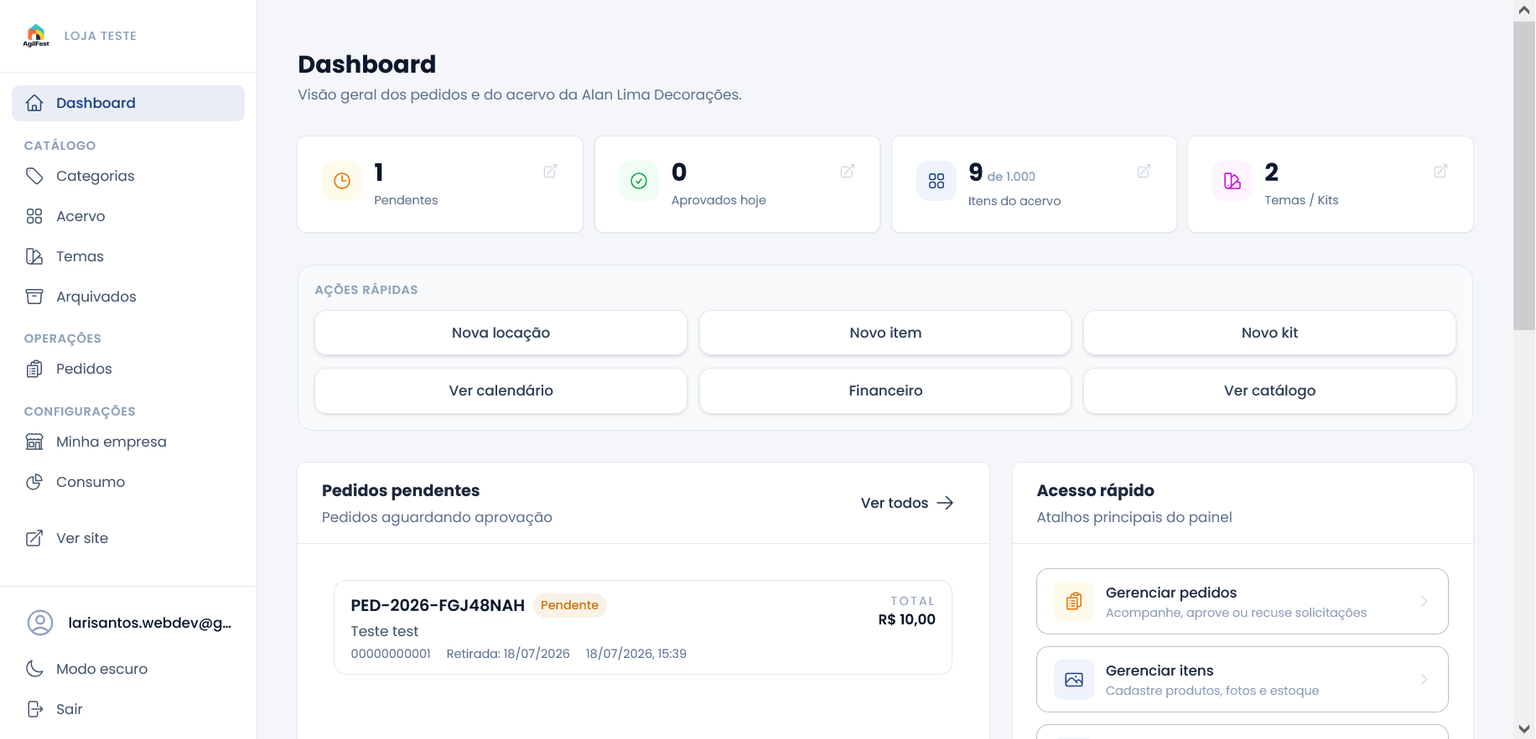Open external link icon on Aprovados hoje card

coord(847,171)
